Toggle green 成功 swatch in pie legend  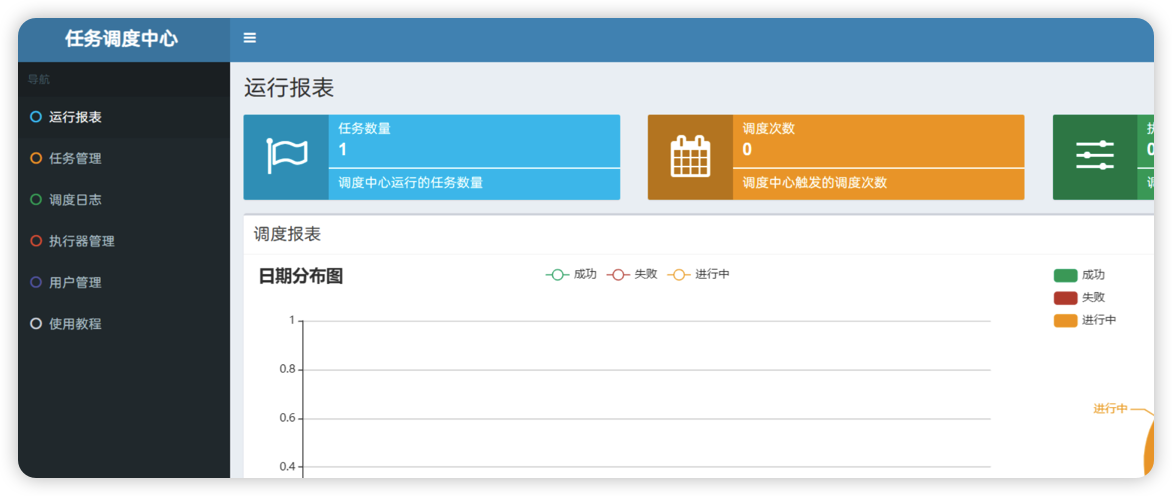point(1065,276)
